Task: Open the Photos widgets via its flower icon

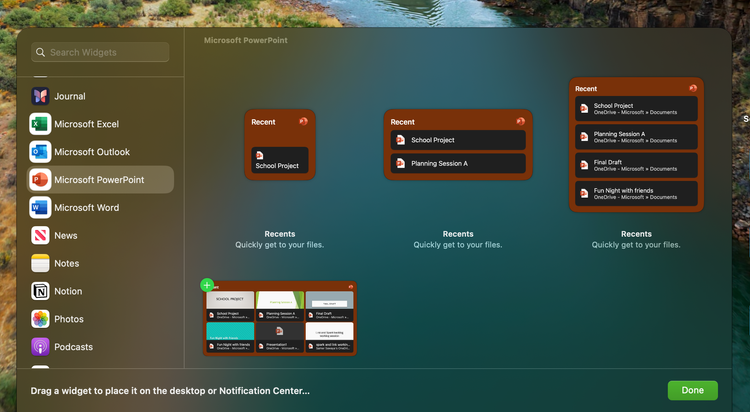Action: tap(40, 319)
